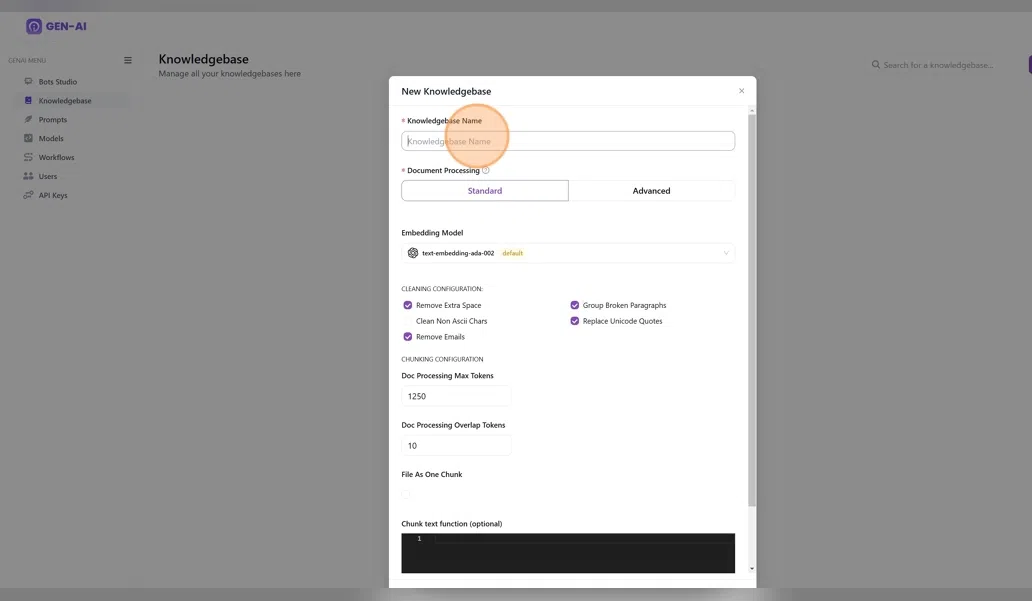The image size is (1032, 601).
Task: Uncheck the Remove Extra Space checkbox
Action: (408, 306)
